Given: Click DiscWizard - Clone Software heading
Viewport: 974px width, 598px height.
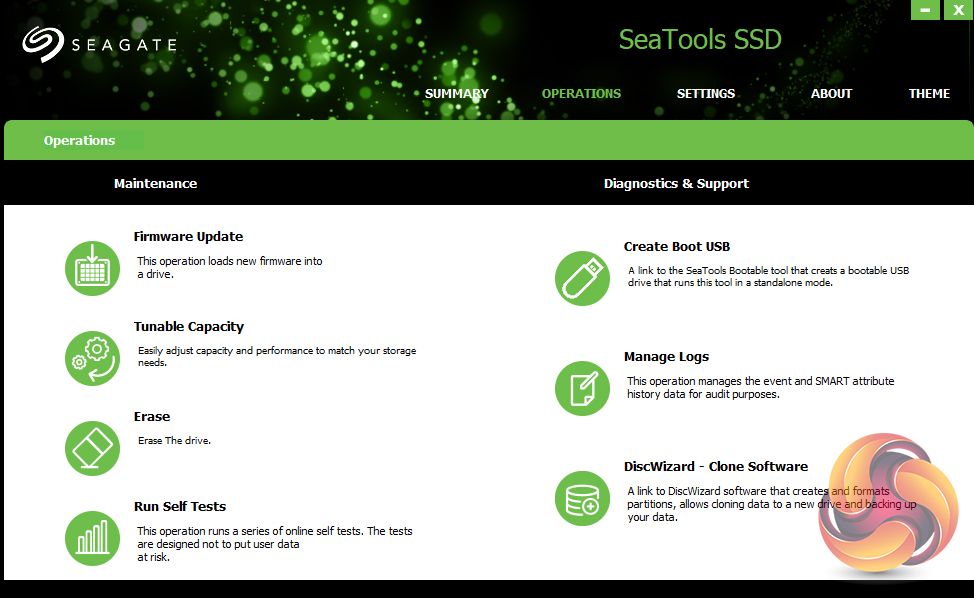Looking at the screenshot, I should 716,466.
